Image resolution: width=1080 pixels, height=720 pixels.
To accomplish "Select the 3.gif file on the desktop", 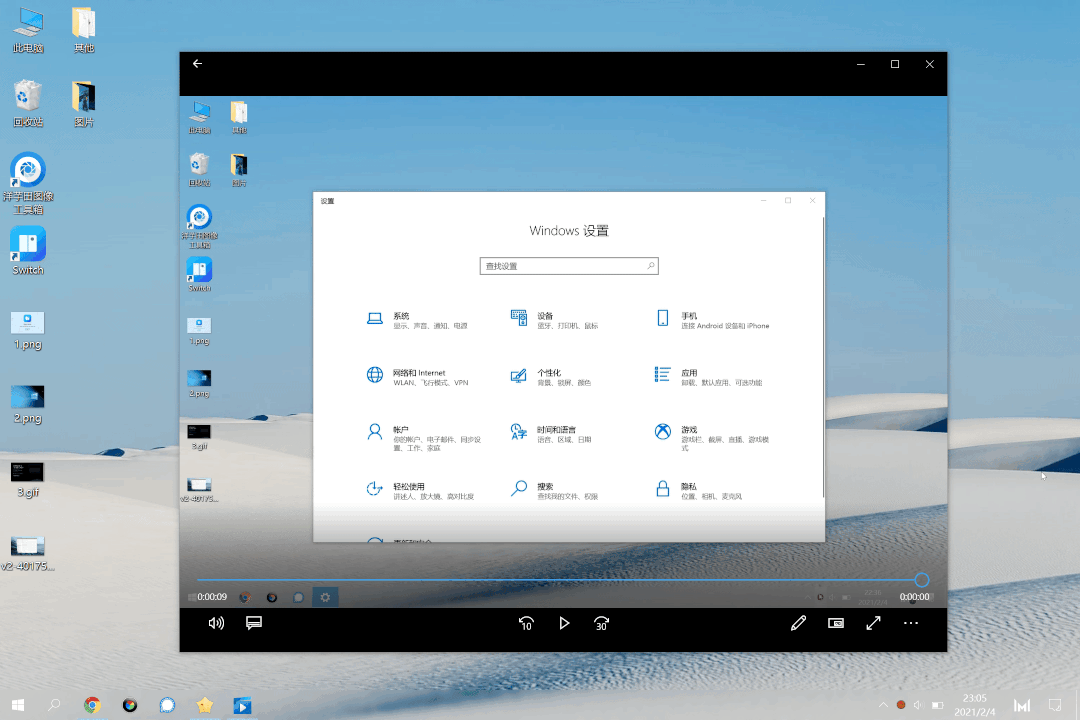I will 28,480.
